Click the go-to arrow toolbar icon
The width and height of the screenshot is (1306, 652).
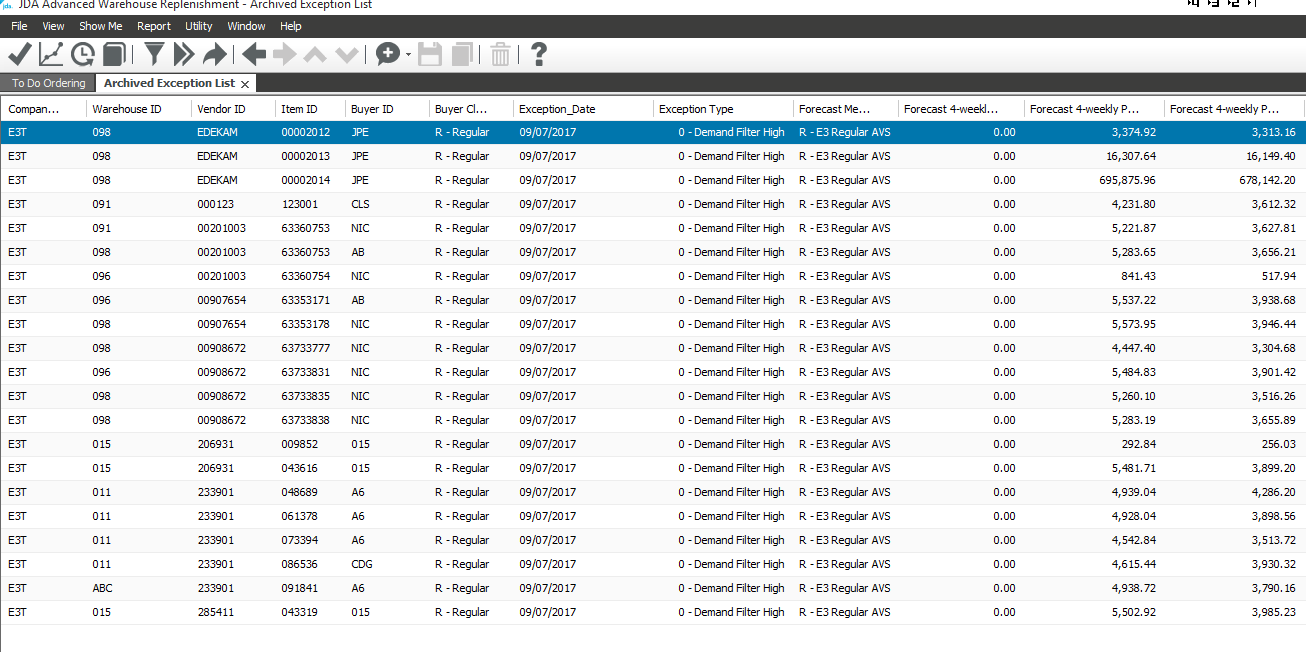click(214, 55)
